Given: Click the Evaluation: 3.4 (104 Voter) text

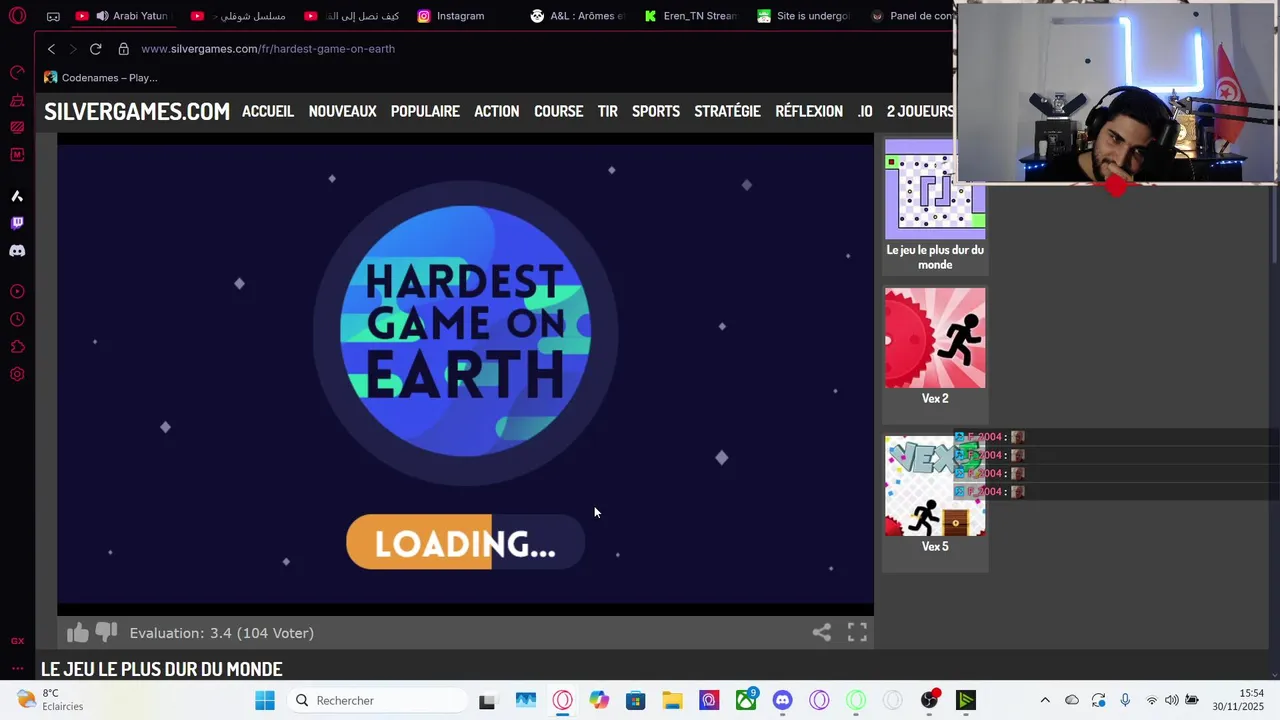Looking at the screenshot, I should (x=222, y=633).
